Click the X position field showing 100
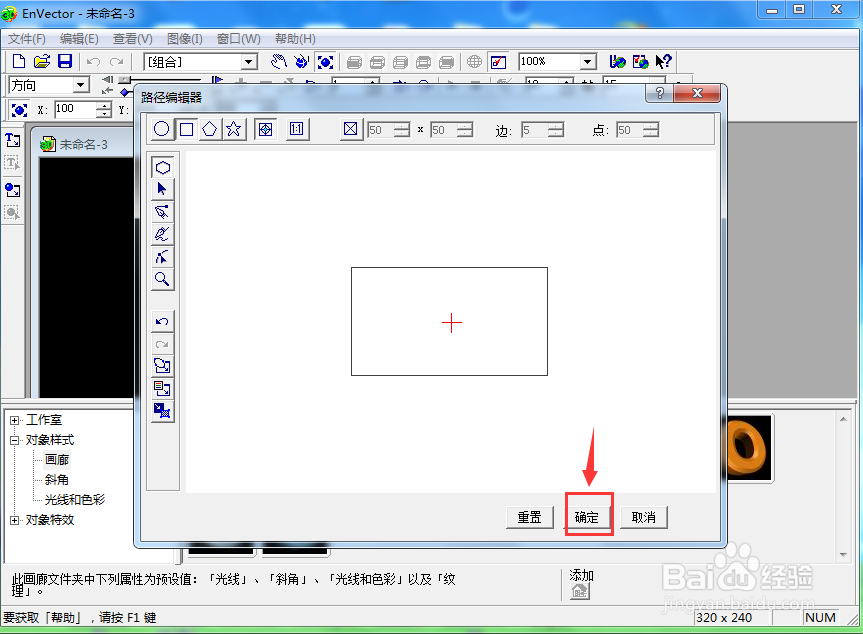 pos(75,110)
